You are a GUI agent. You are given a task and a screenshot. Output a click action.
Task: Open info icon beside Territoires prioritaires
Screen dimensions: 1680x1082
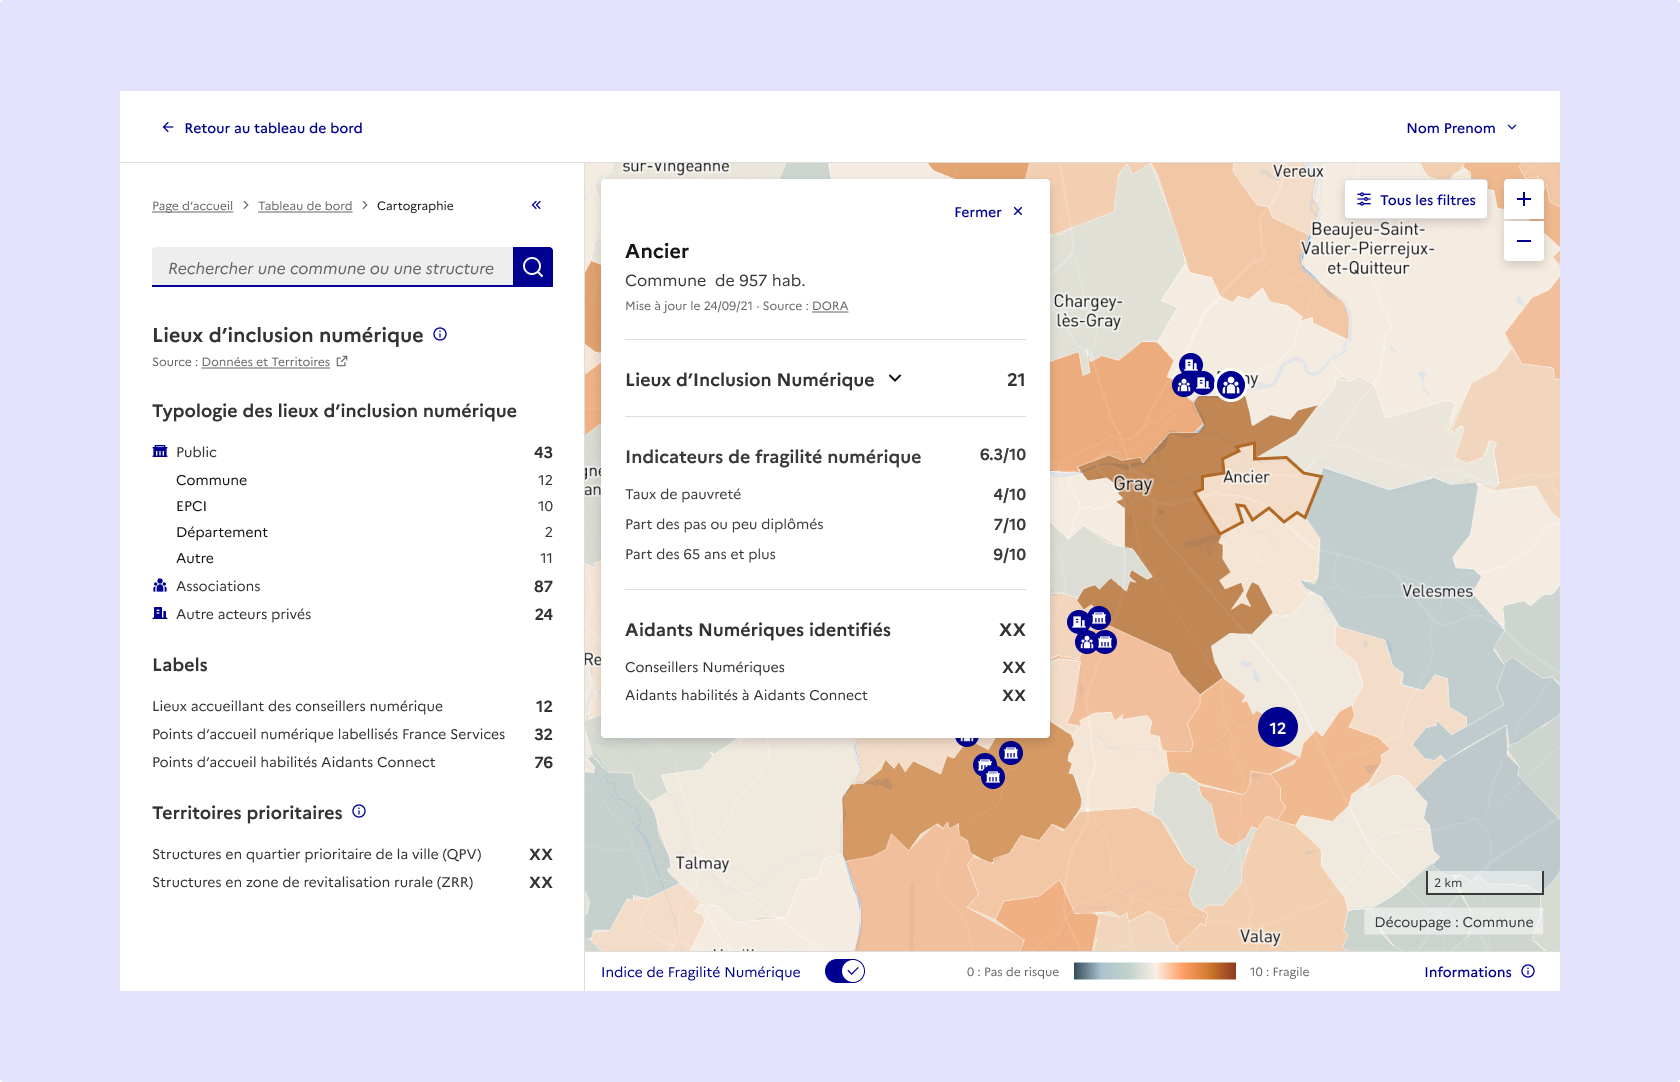[359, 812]
